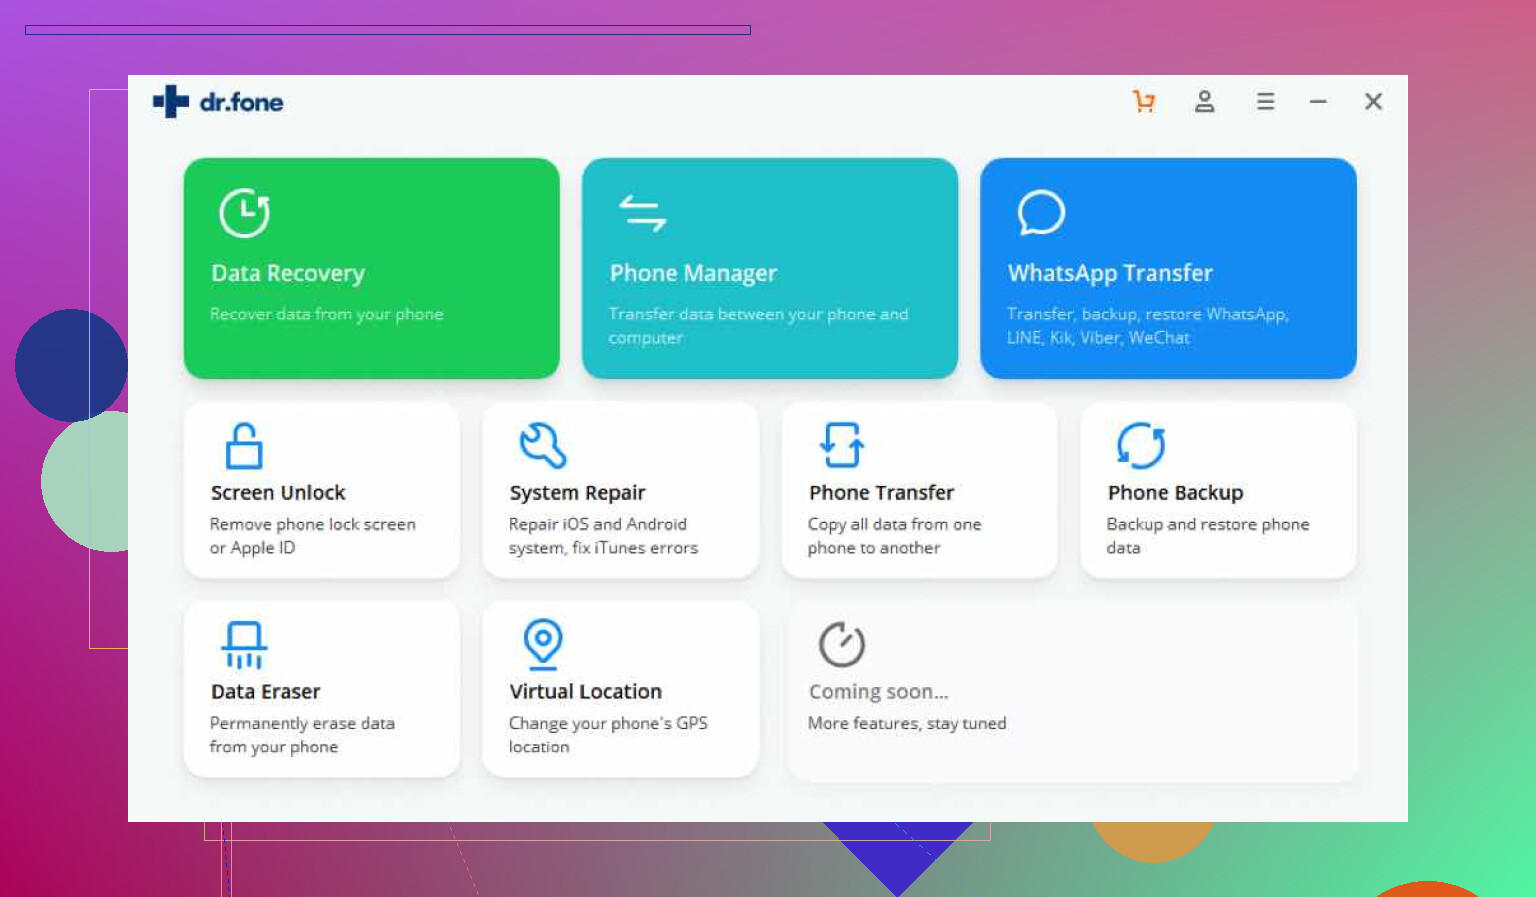1536x897 pixels.
Task: Click 'Backup and restore phone data' text
Action: [1207, 536]
